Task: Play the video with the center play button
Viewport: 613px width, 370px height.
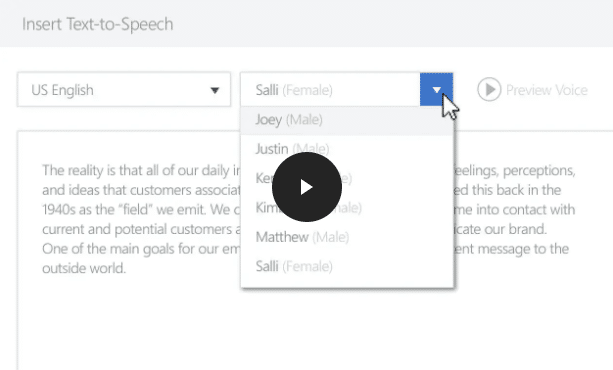Action: pos(307,187)
